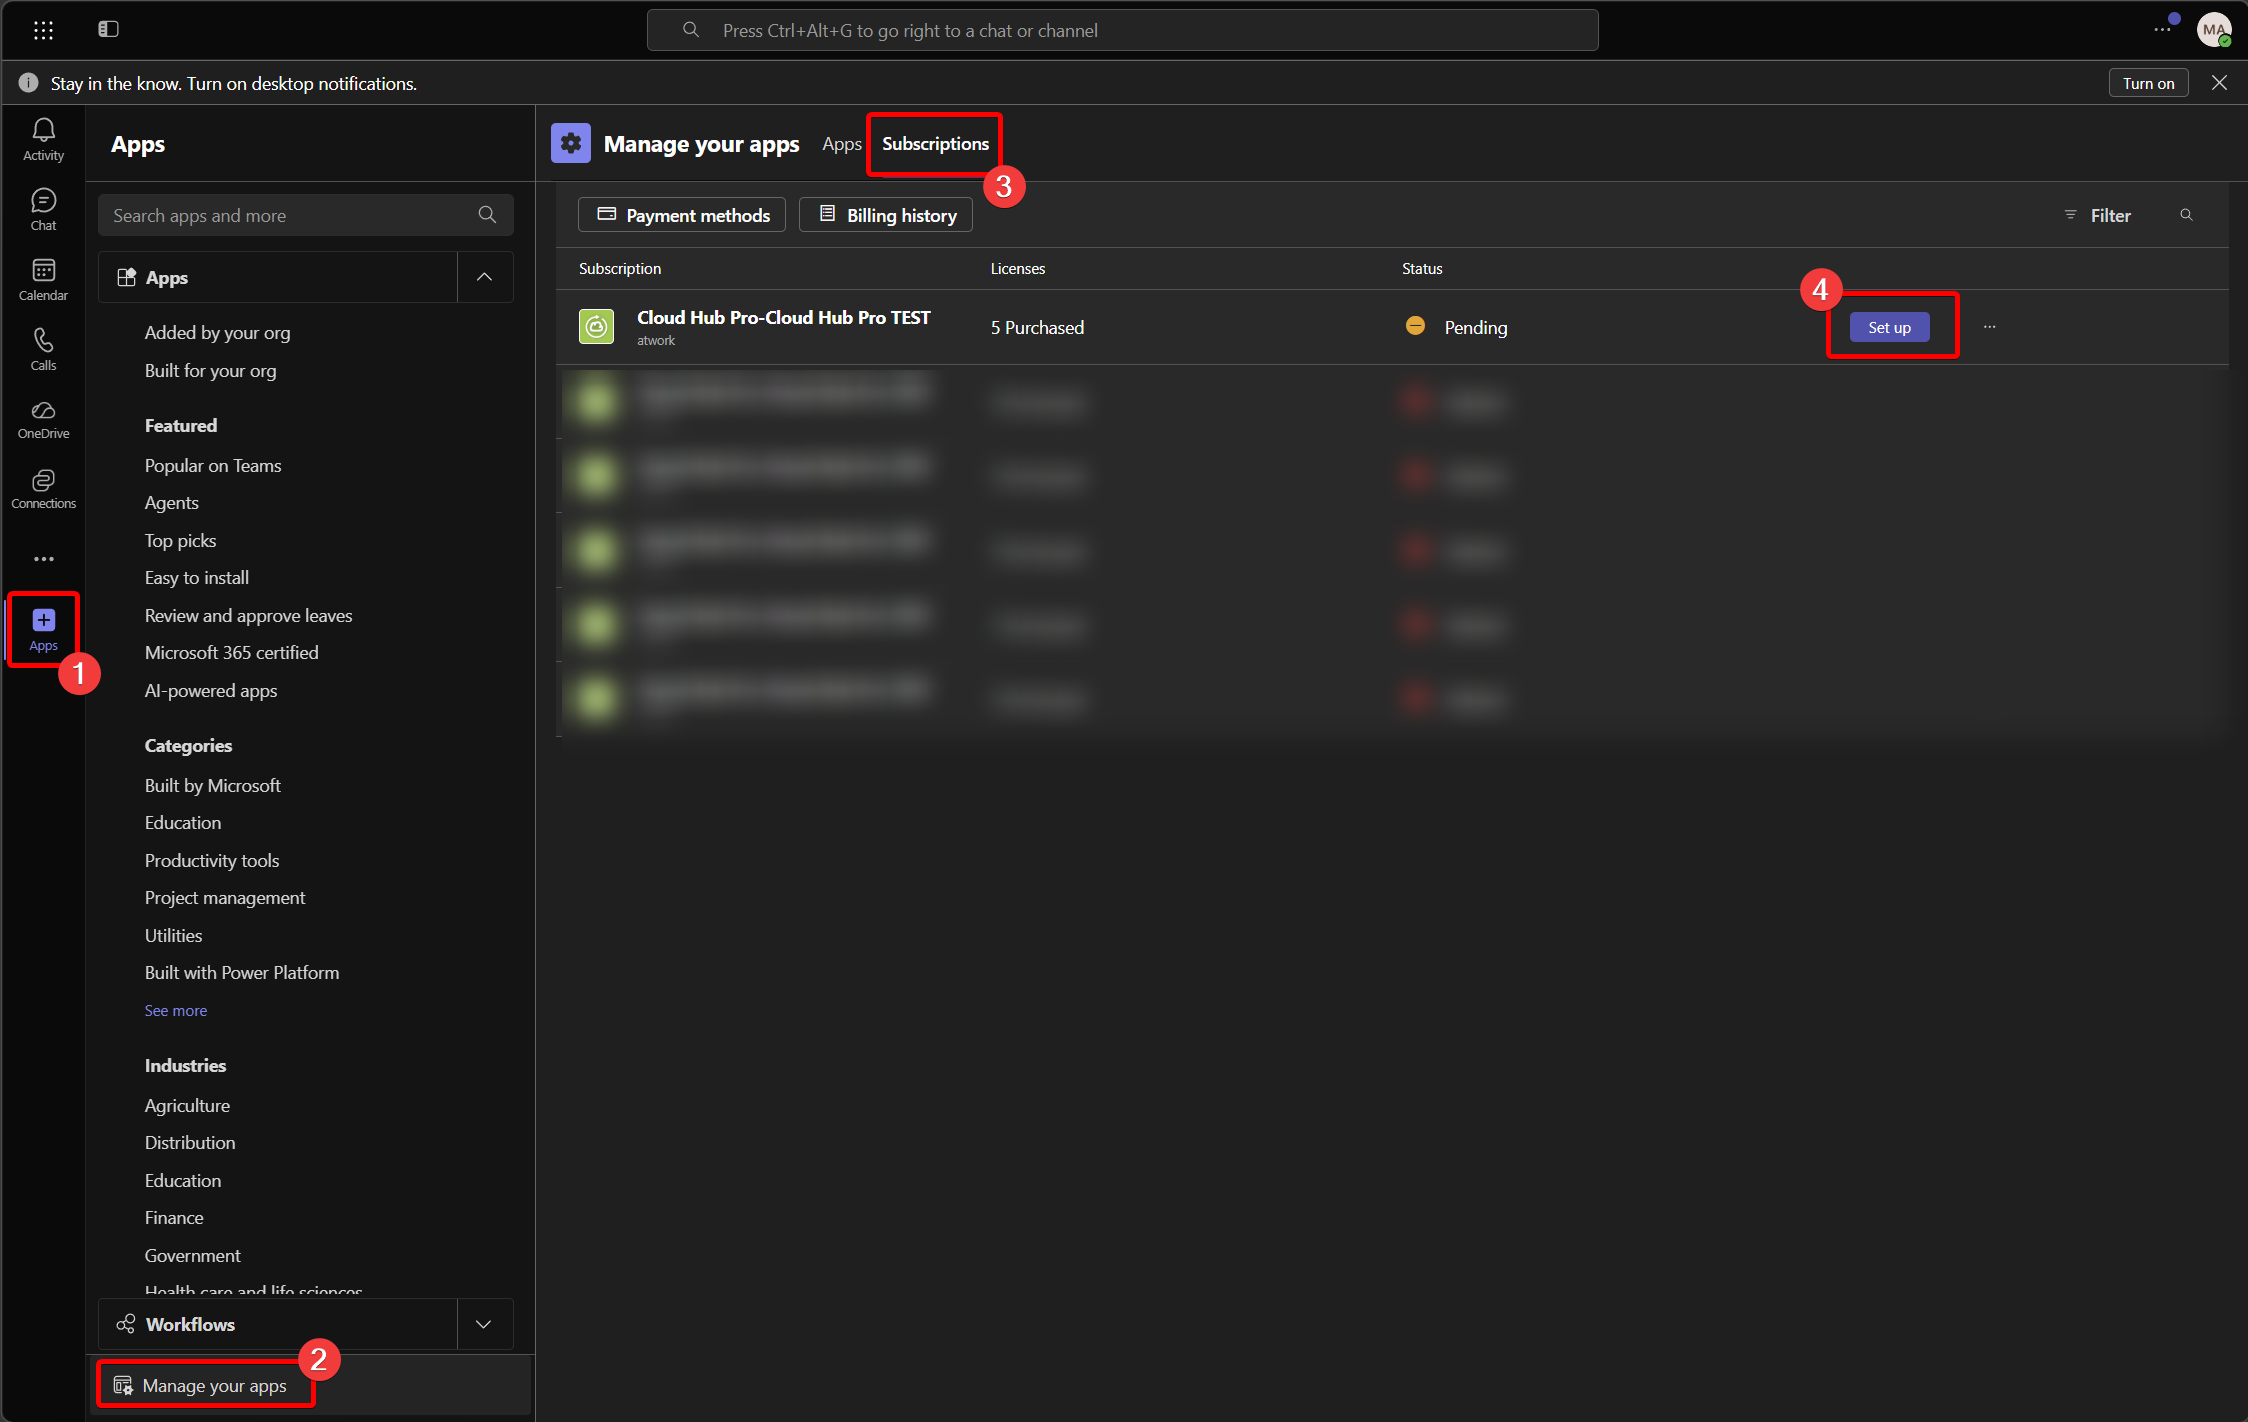
Task: Click the Pending status text
Action: point(1475,328)
